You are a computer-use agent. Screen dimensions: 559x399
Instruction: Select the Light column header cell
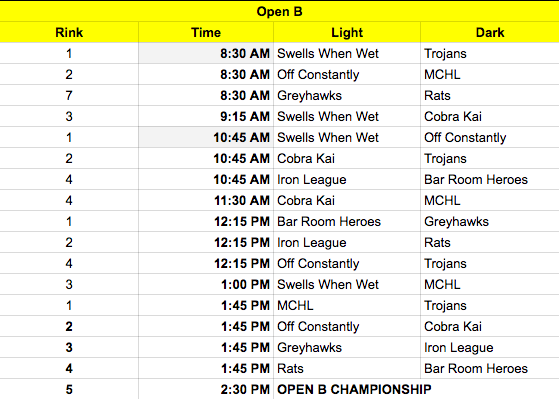click(x=347, y=32)
